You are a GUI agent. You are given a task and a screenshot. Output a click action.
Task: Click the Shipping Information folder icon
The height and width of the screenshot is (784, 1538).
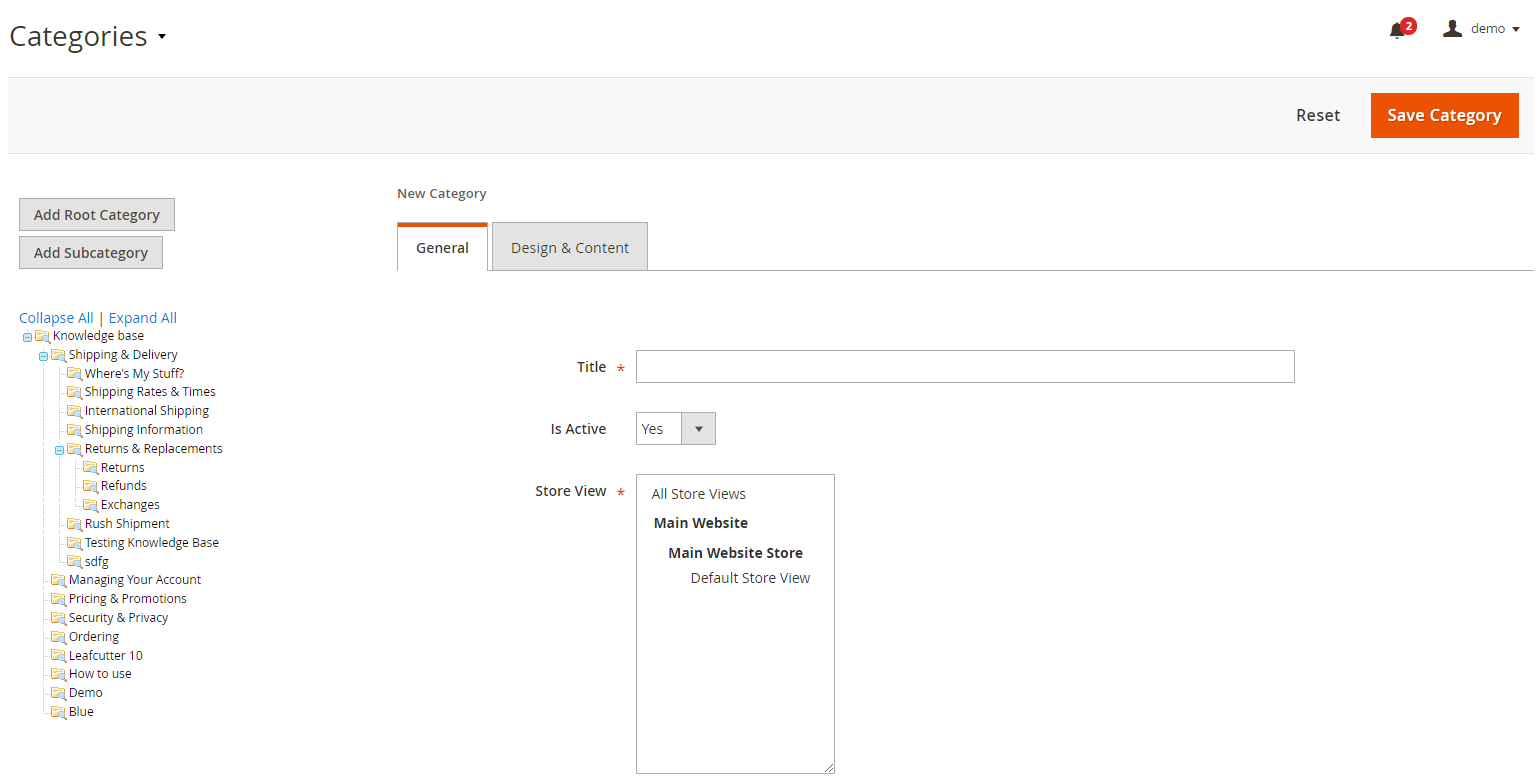(x=75, y=430)
